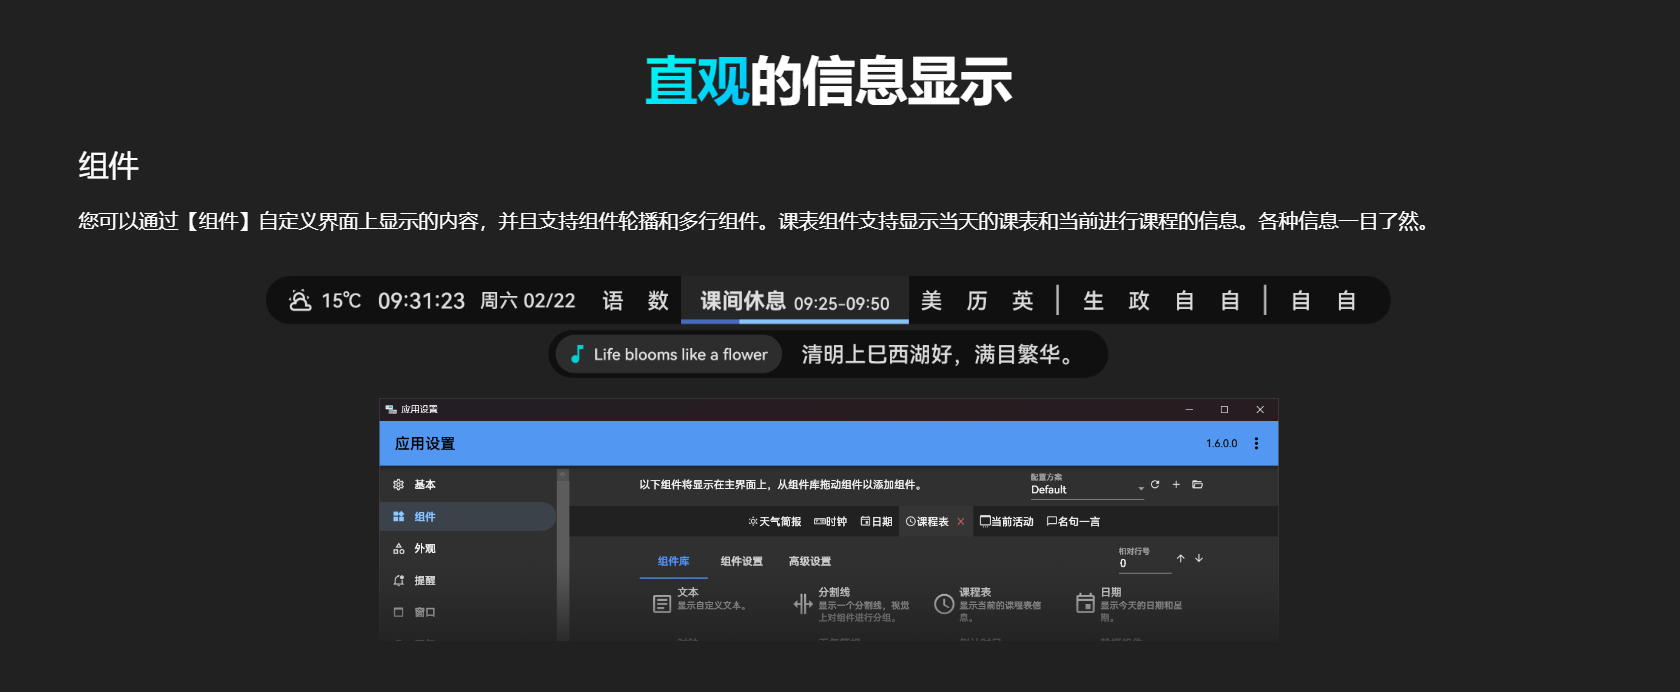Viewport: 1680px width, 692px height.
Task: Click the plus icon to add profile
Action: coord(1176,484)
